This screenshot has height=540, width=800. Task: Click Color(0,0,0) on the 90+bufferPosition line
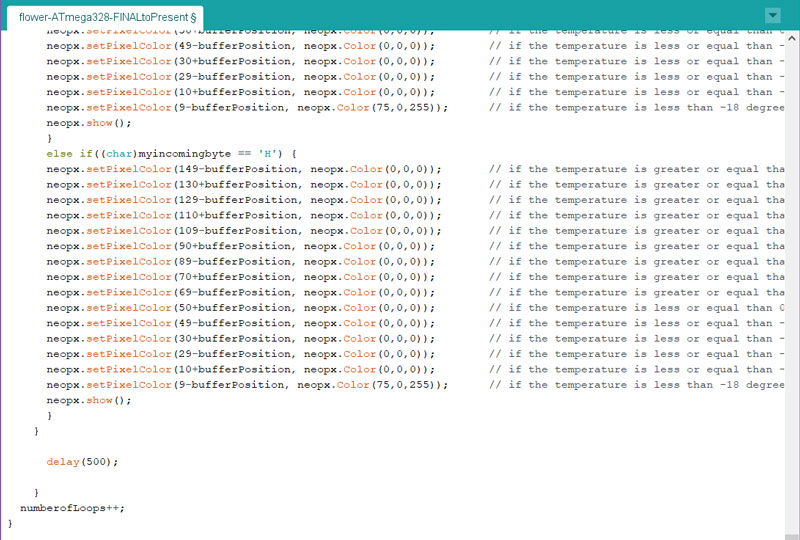(x=386, y=246)
